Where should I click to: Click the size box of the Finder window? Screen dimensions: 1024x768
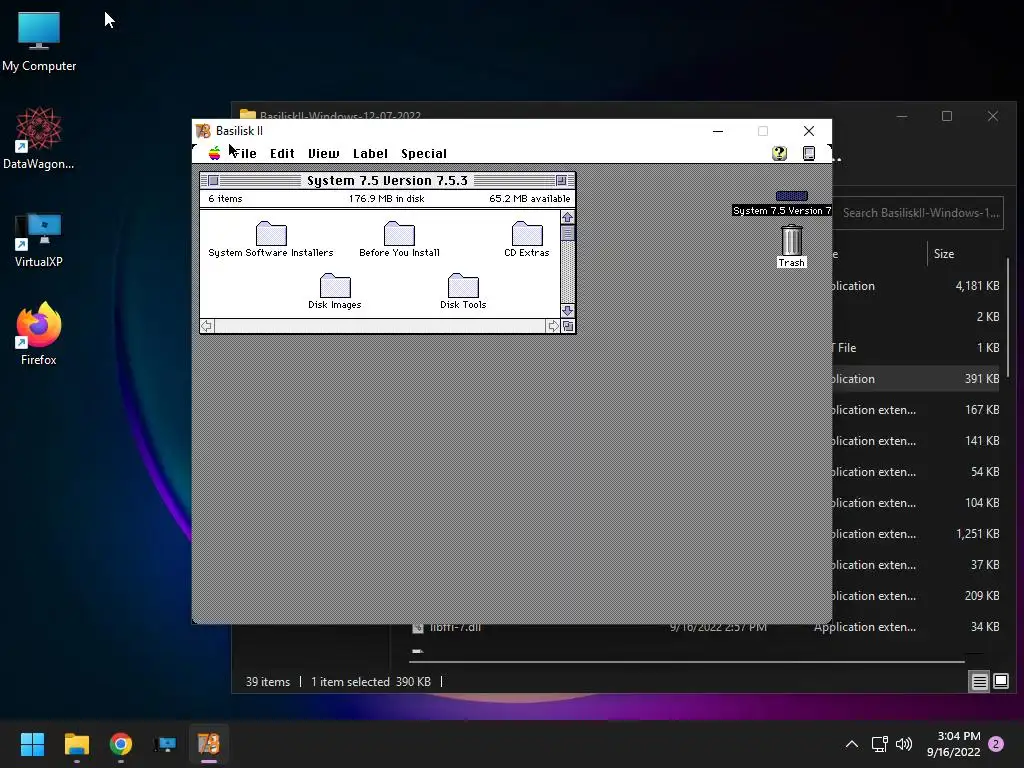coord(568,326)
